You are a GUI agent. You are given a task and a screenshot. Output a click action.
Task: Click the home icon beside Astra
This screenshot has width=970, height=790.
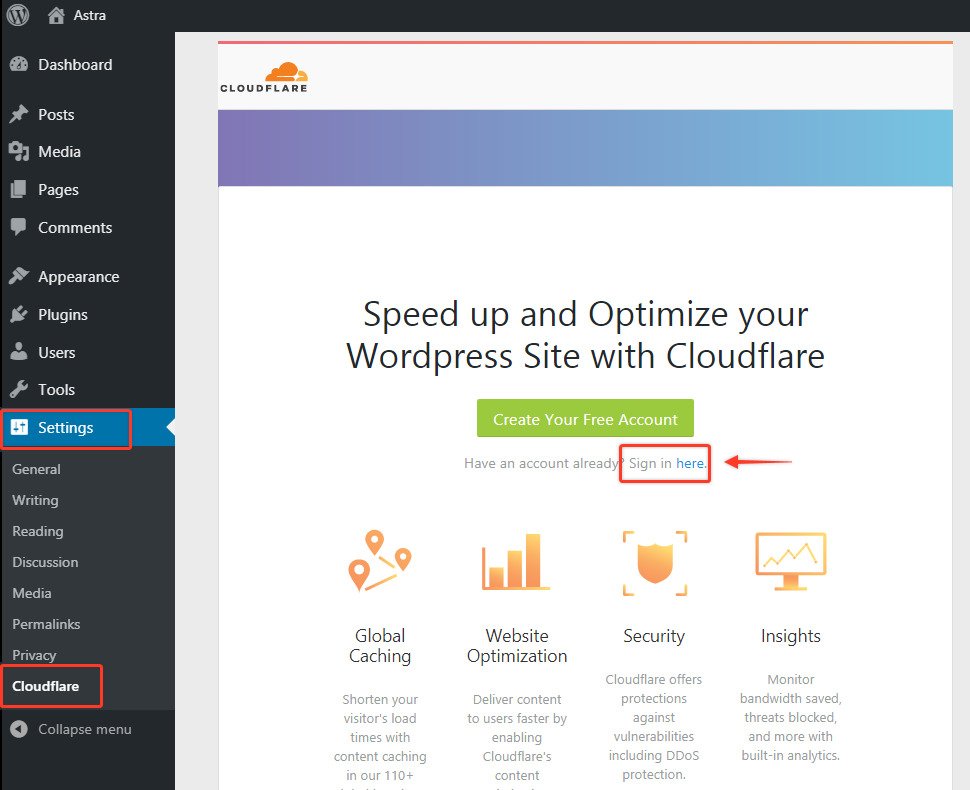pos(56,15)
